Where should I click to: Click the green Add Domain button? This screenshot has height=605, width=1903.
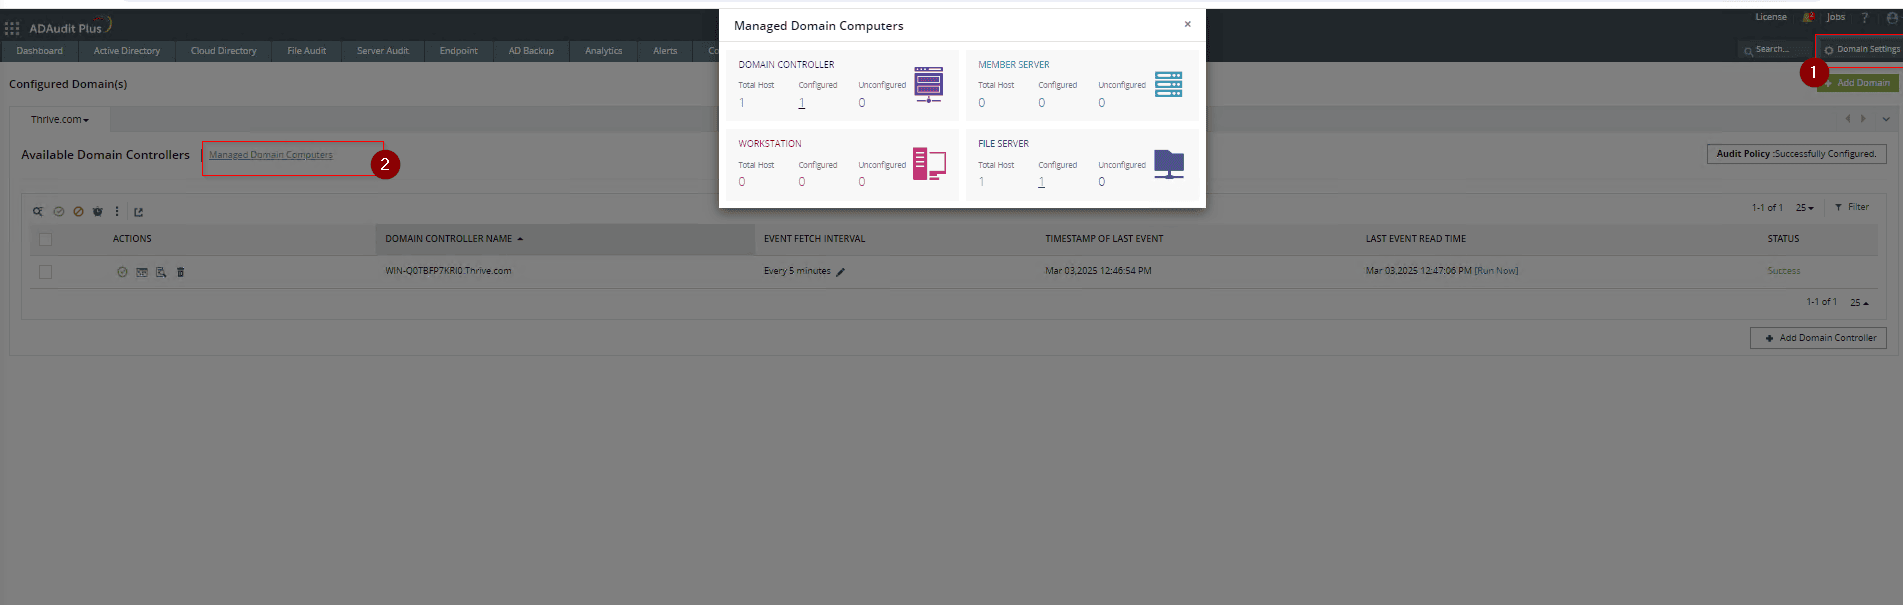pos(1858,83)
